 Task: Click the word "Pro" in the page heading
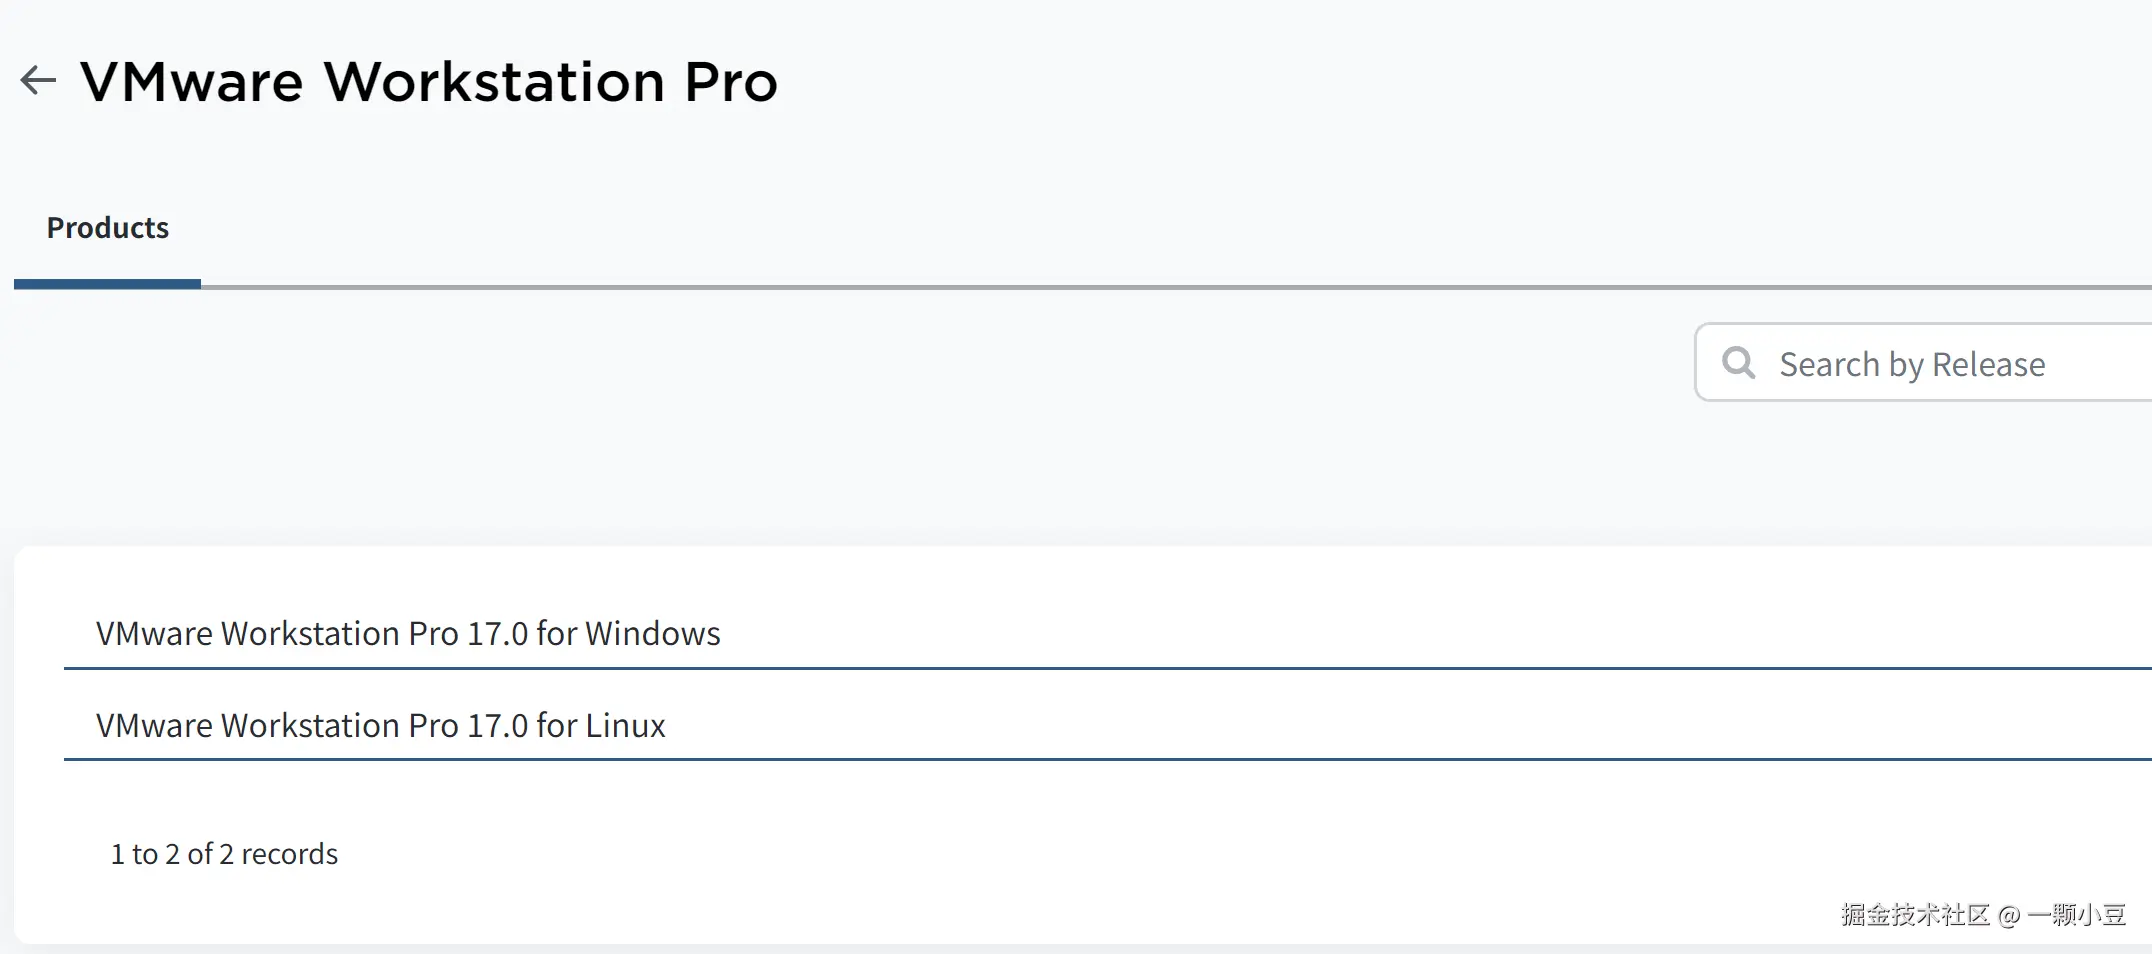coord(730,81)
